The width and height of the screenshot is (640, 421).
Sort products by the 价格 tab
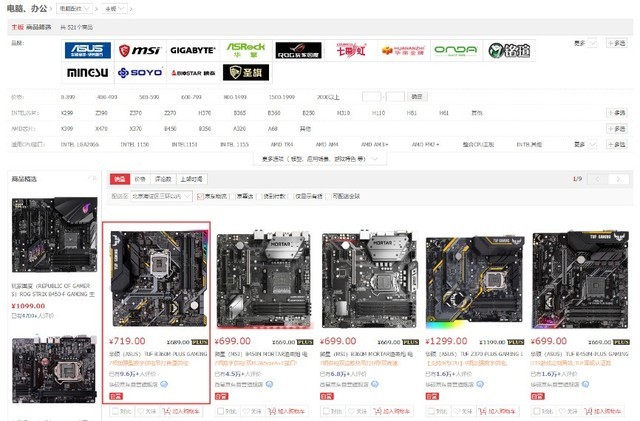(139, 179)
